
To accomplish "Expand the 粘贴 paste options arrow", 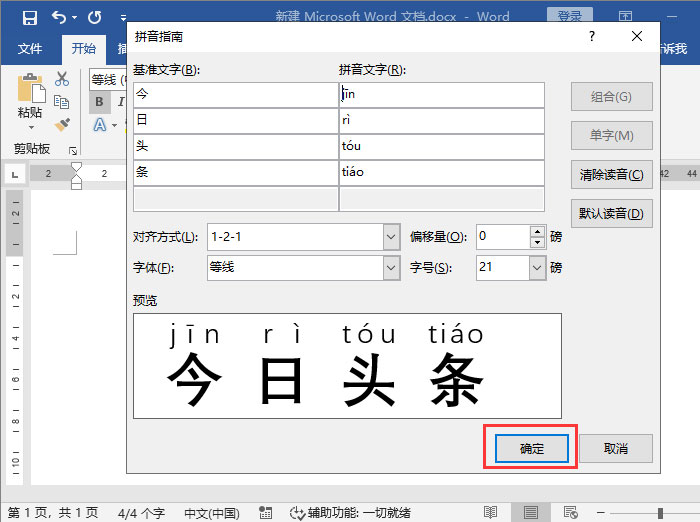I will [31, 128].
